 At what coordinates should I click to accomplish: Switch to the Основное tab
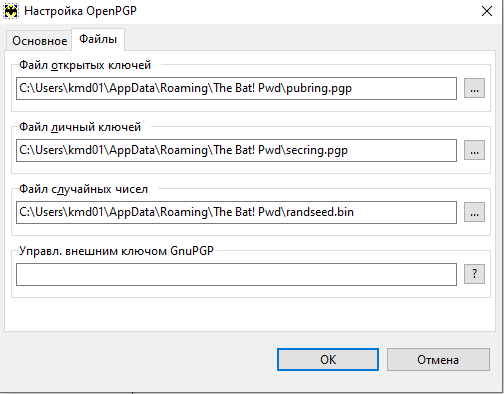[39, 41]
